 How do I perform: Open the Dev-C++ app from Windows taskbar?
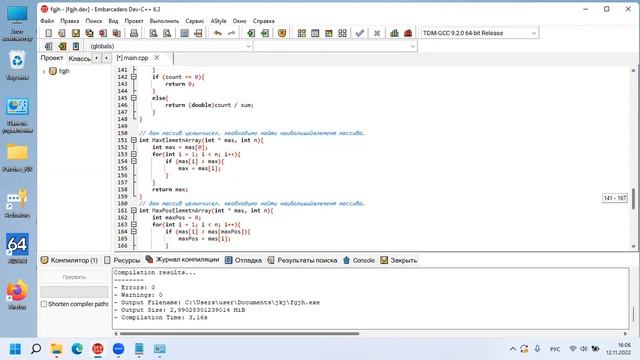point(98,349)
